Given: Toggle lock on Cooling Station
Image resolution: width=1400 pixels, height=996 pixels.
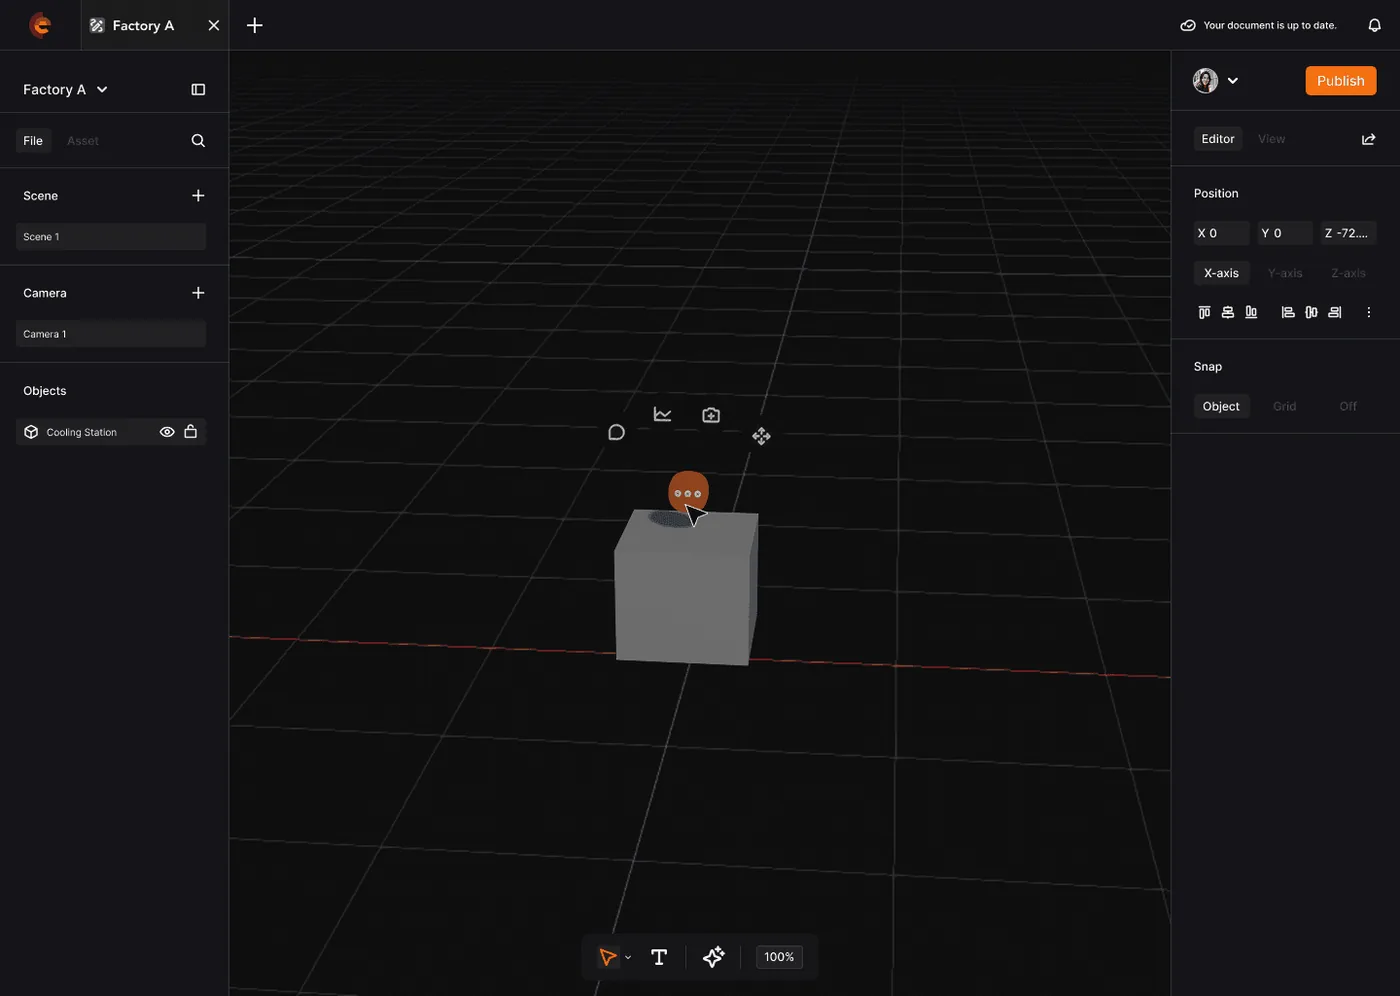Looking at the screenshot, I should [x=190, y=431].
